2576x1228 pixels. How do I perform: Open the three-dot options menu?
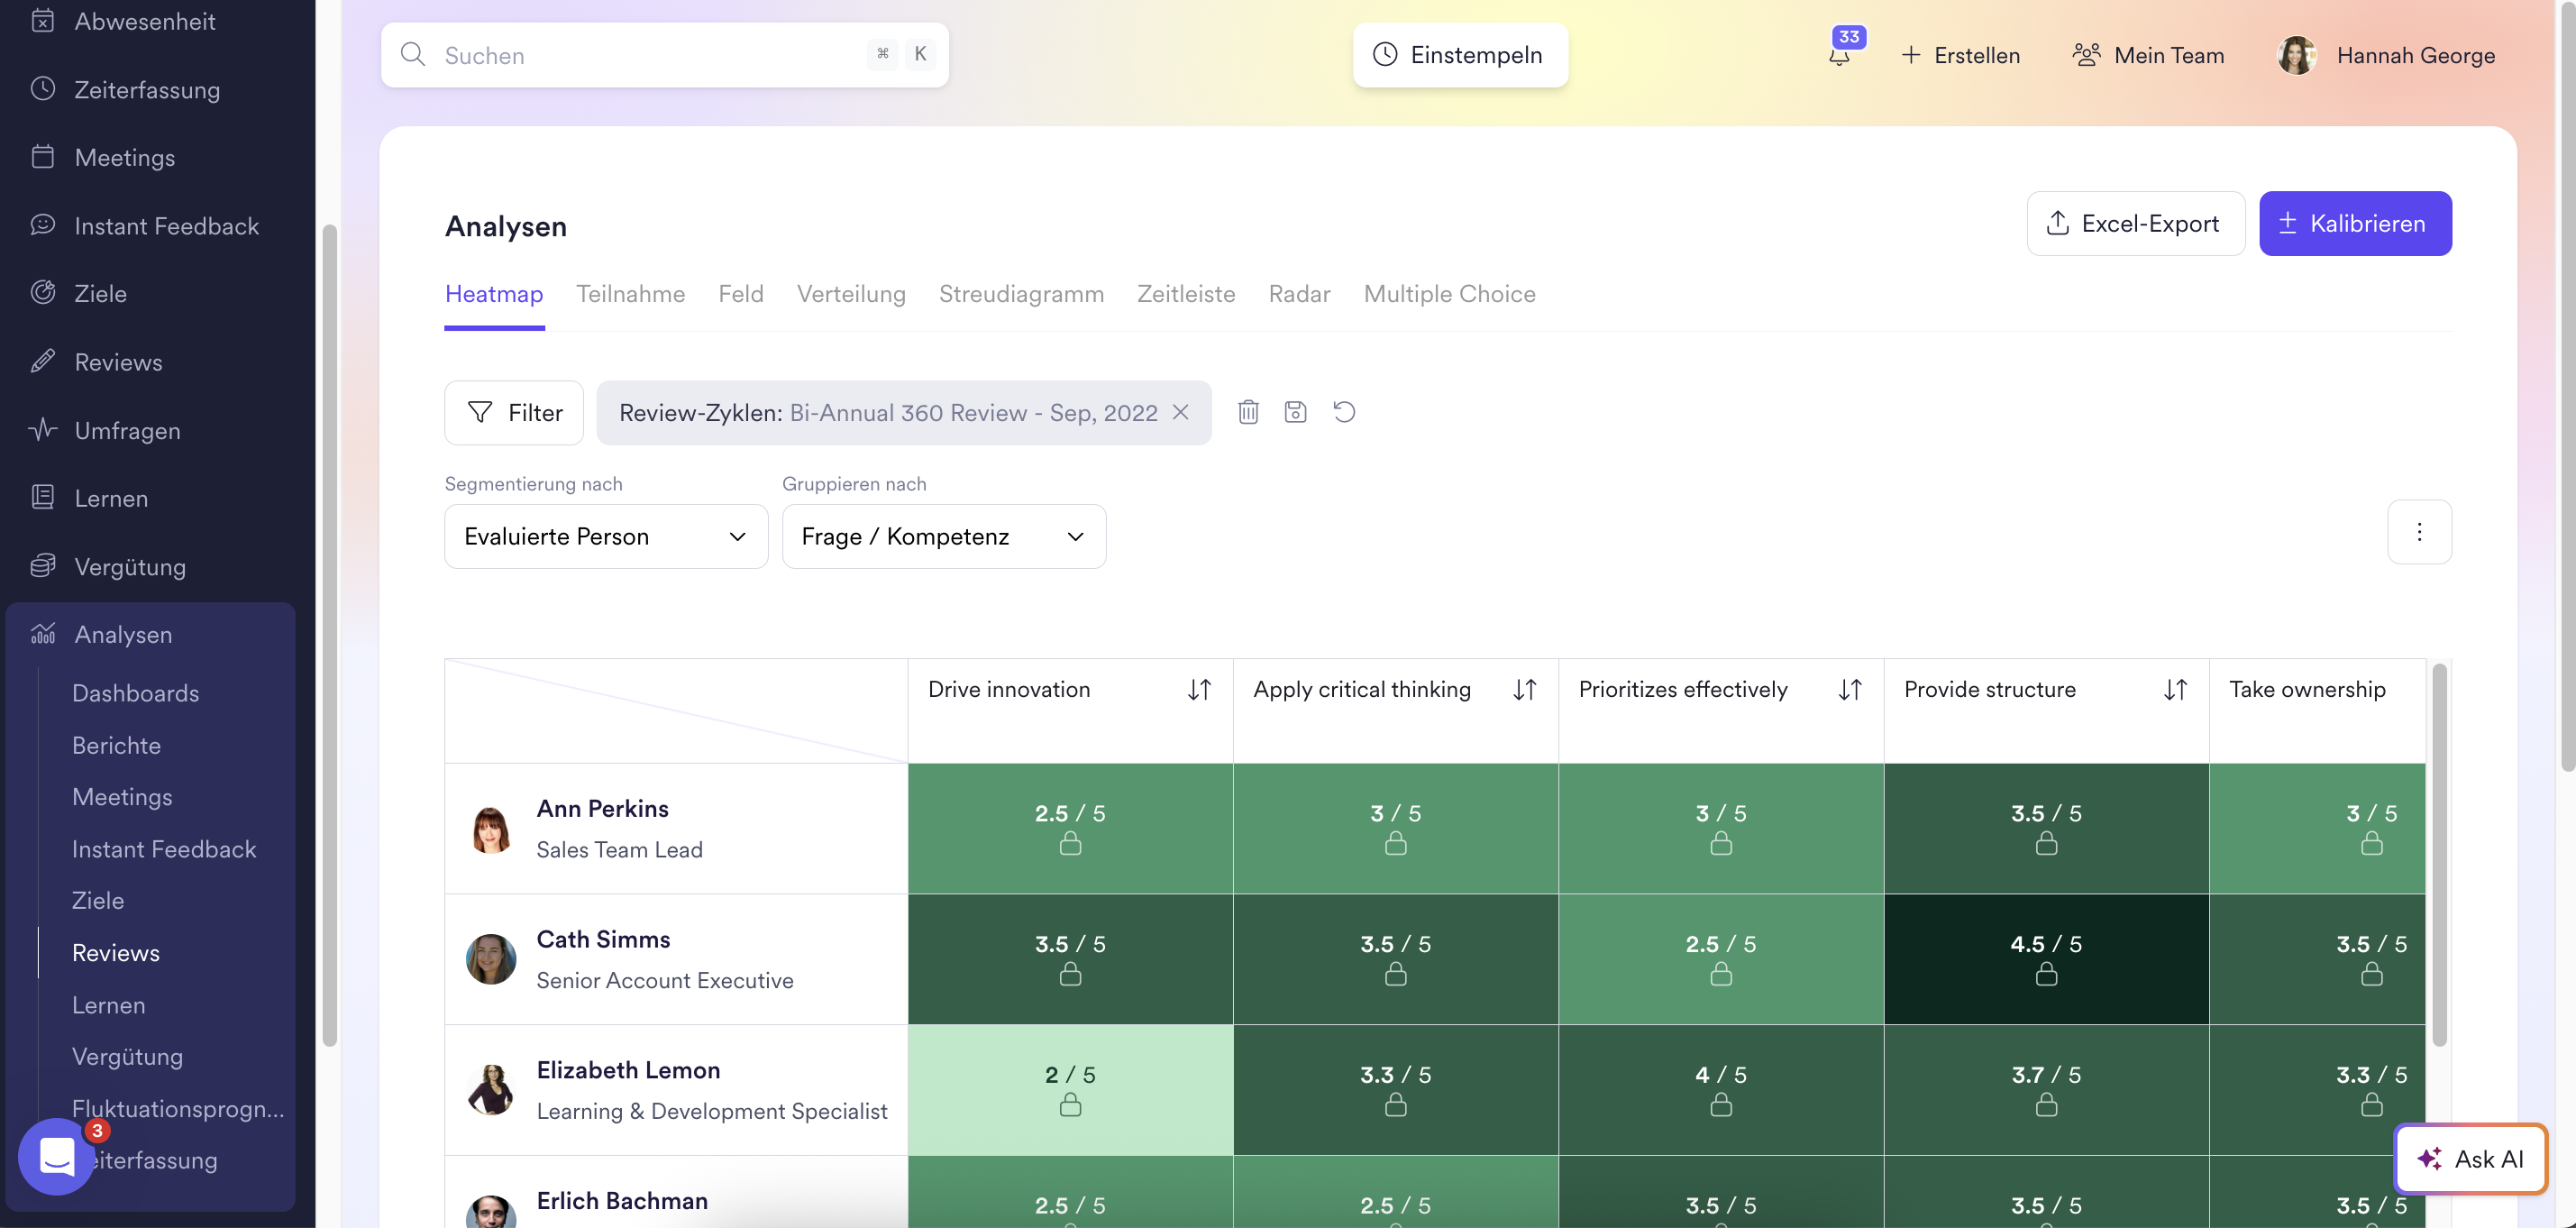tap(2418, 532)
